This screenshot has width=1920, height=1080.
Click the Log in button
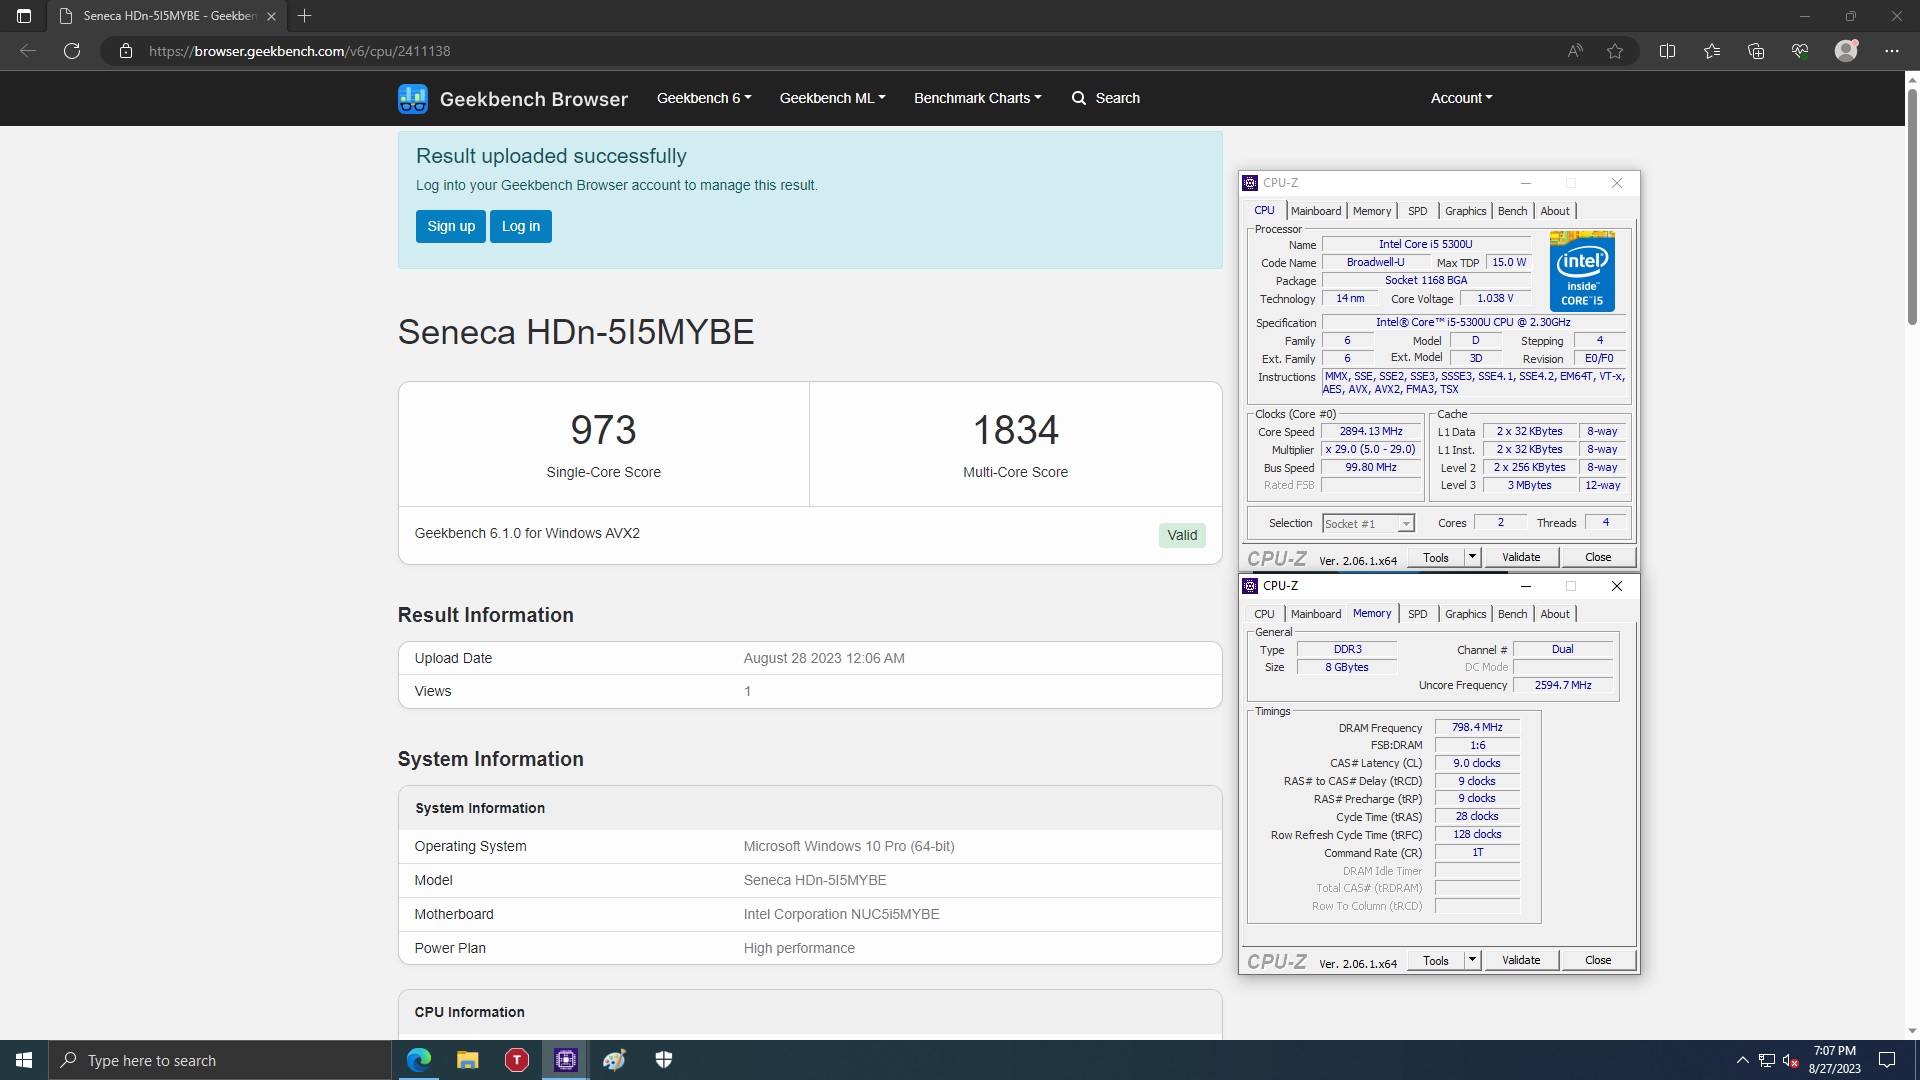click(521, 226)
